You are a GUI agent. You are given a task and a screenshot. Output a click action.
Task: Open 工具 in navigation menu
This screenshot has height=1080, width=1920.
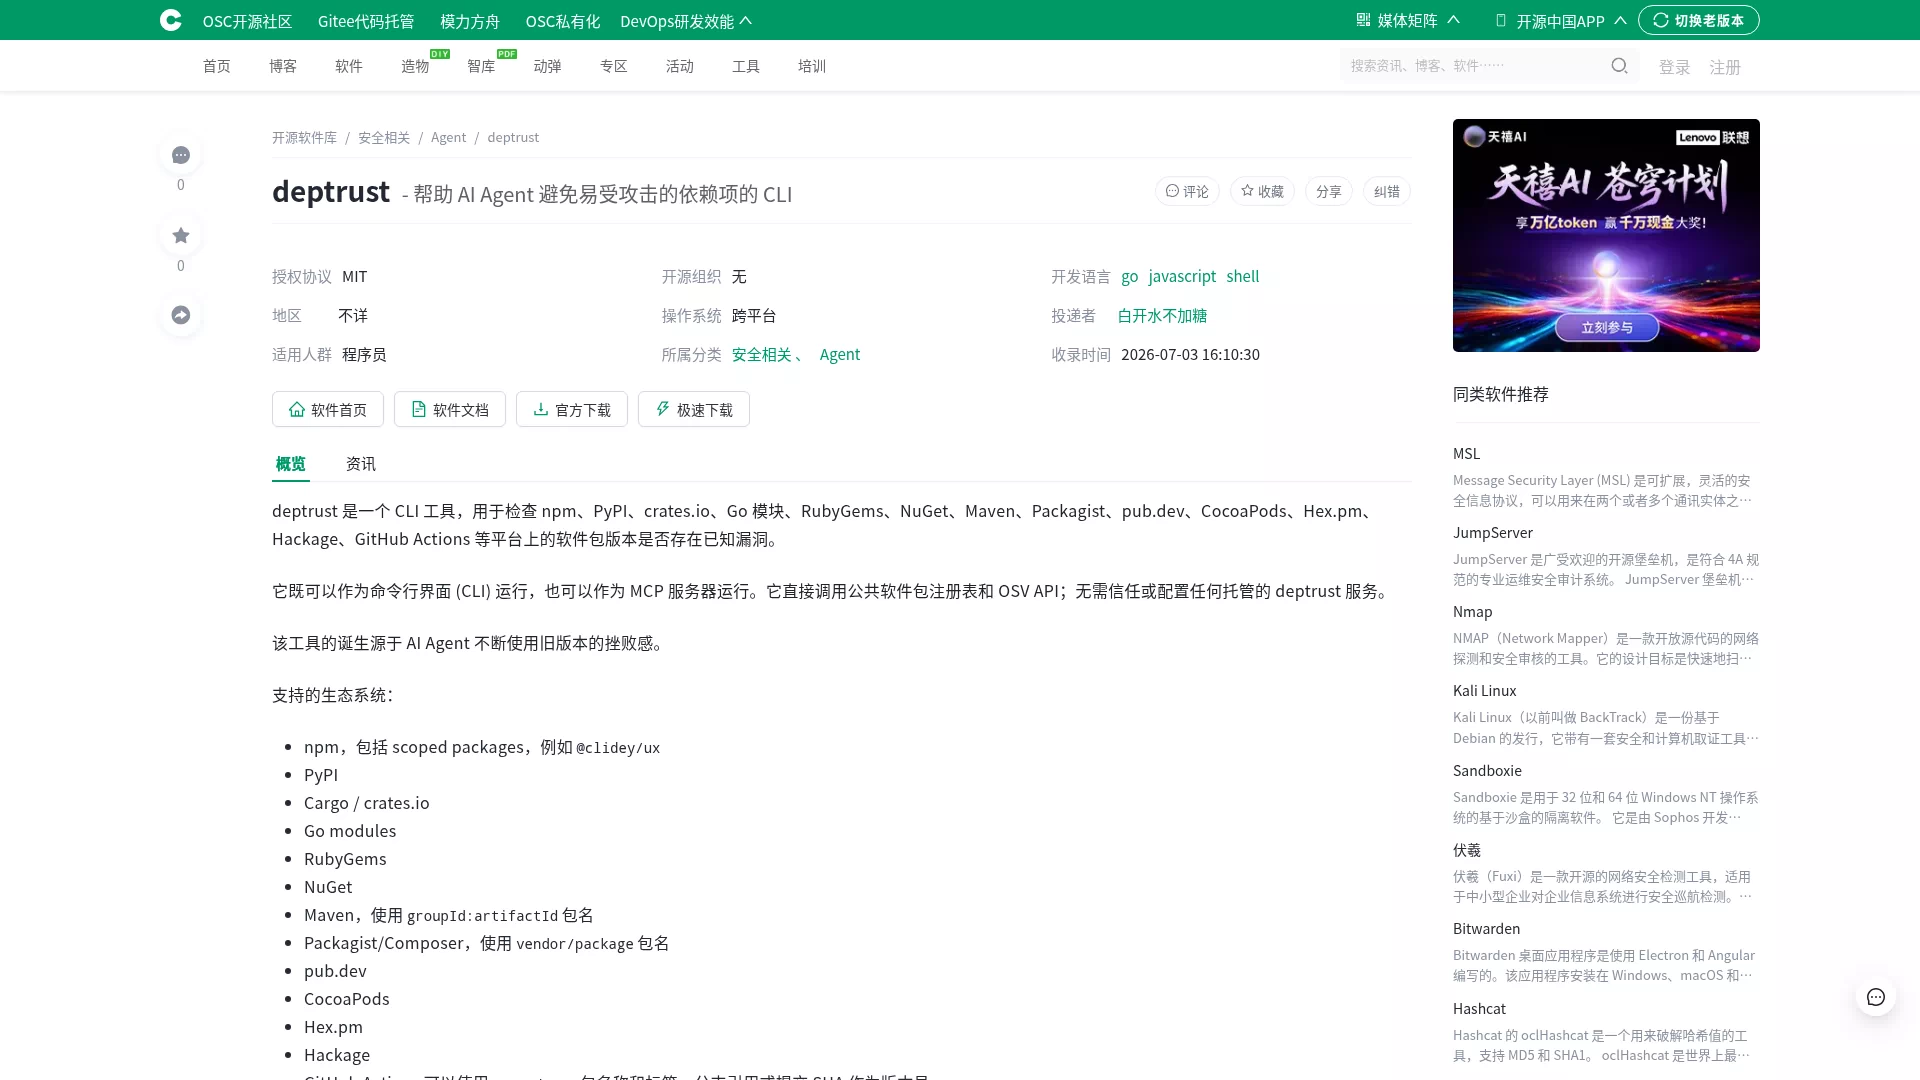pyautogui.click(x=746, y=66)
